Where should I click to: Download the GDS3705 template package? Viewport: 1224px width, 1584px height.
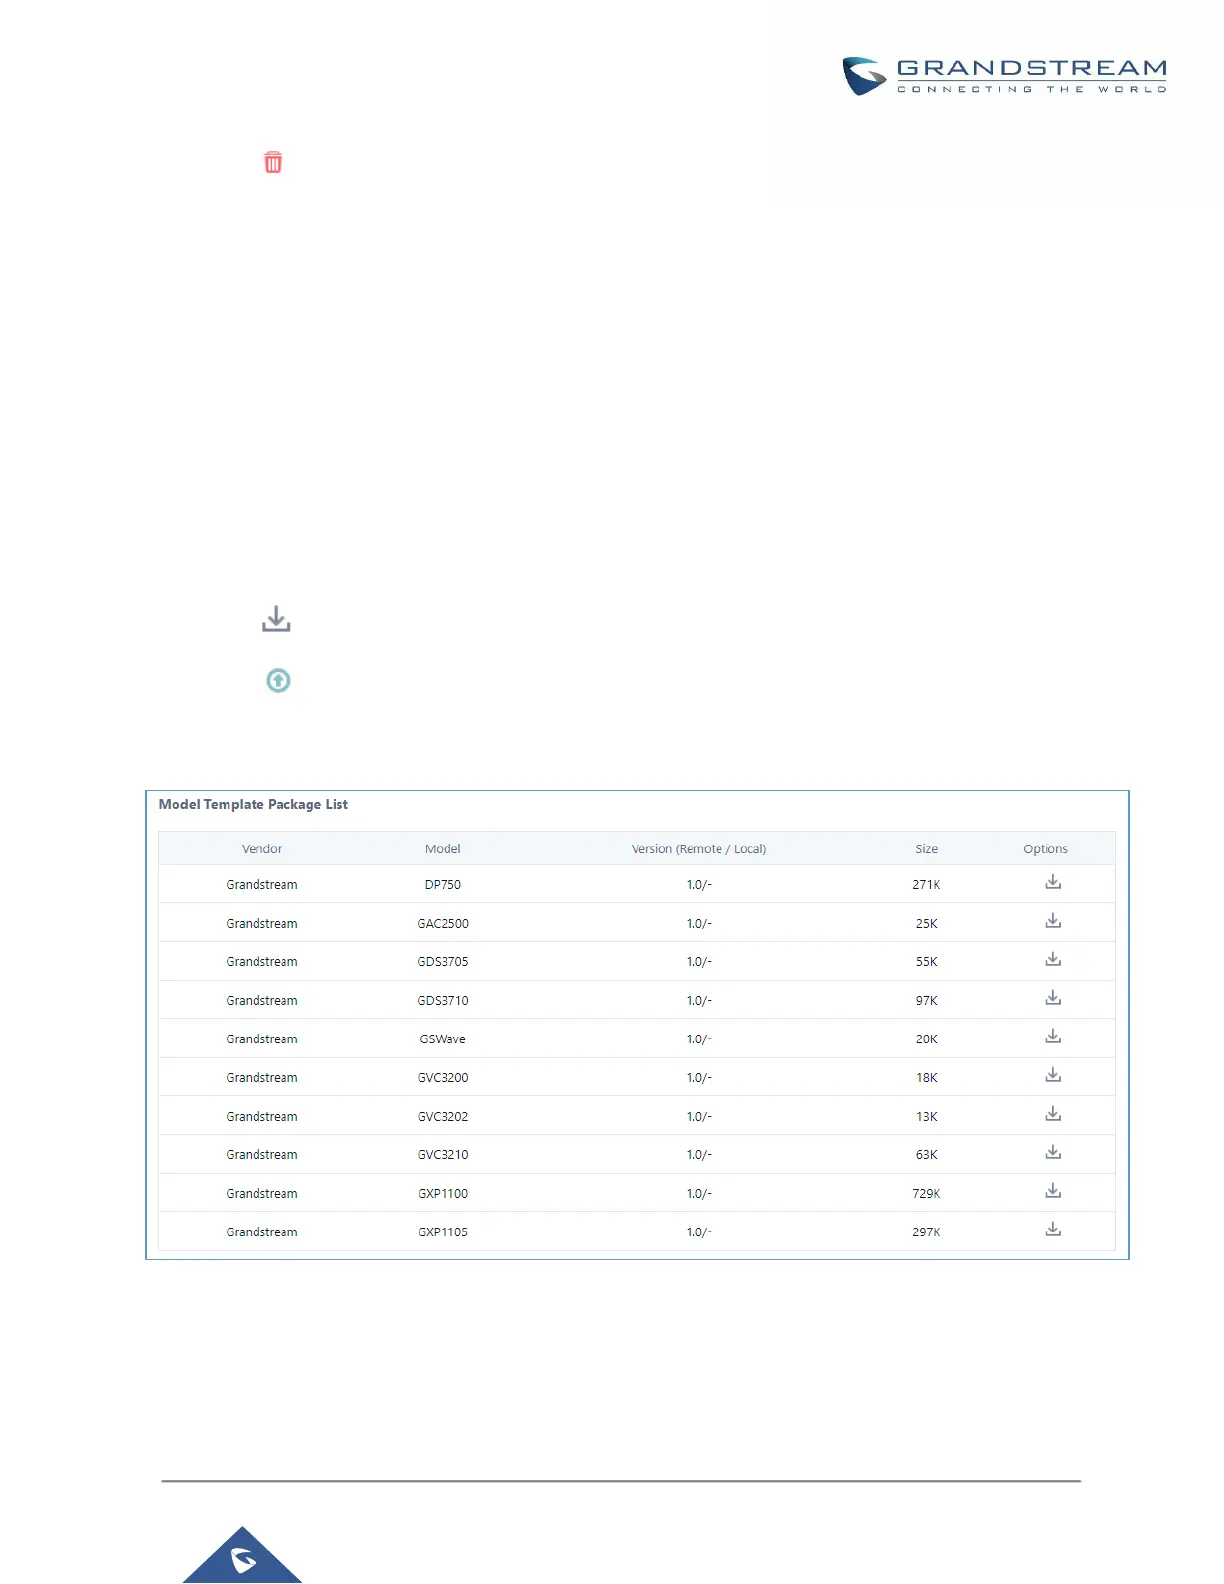click(1053, 959)
